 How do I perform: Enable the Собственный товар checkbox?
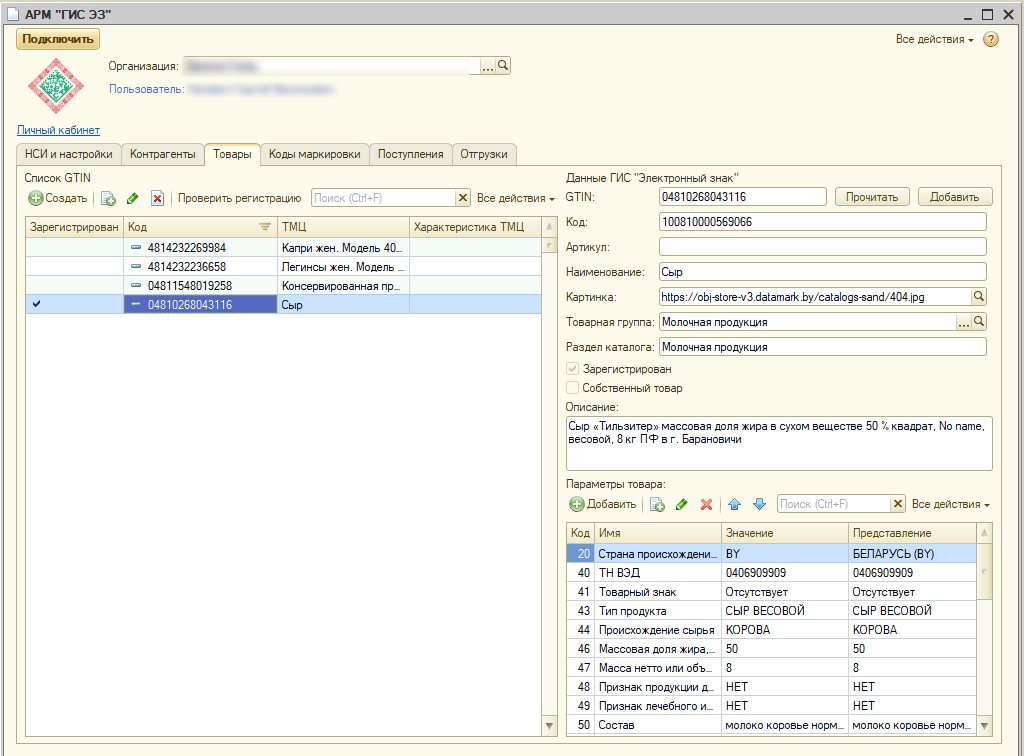573,388
